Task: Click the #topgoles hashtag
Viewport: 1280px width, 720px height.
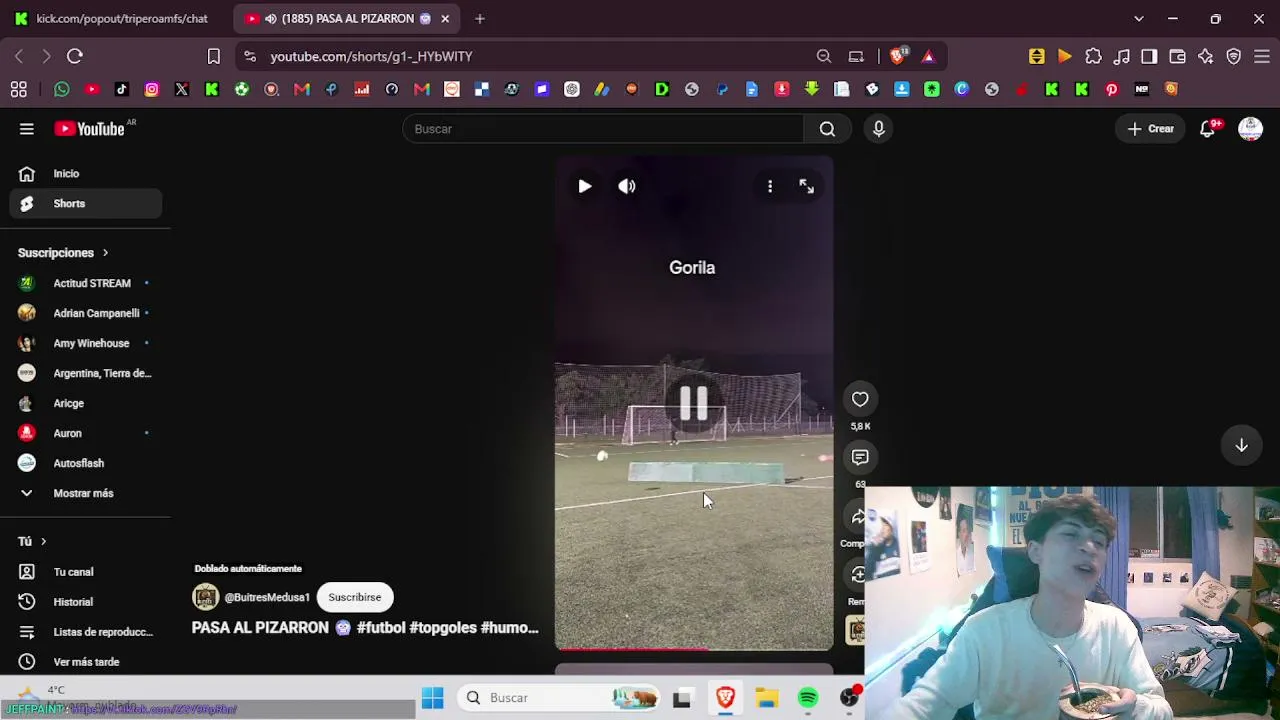Action: coord(443,628)
